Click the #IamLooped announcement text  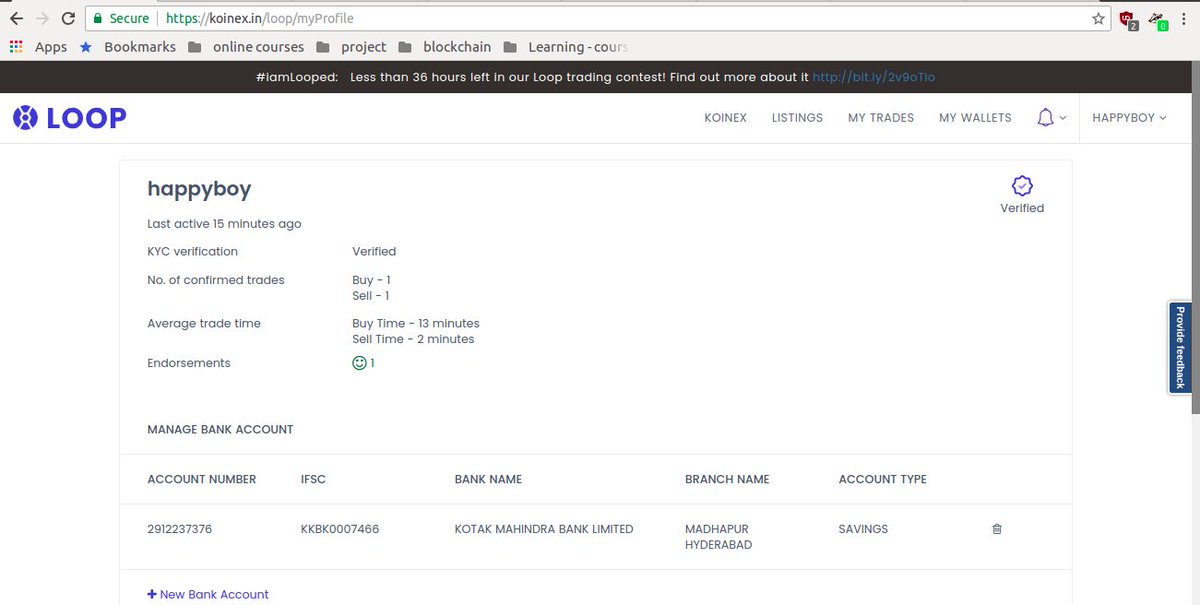(297, 77)
